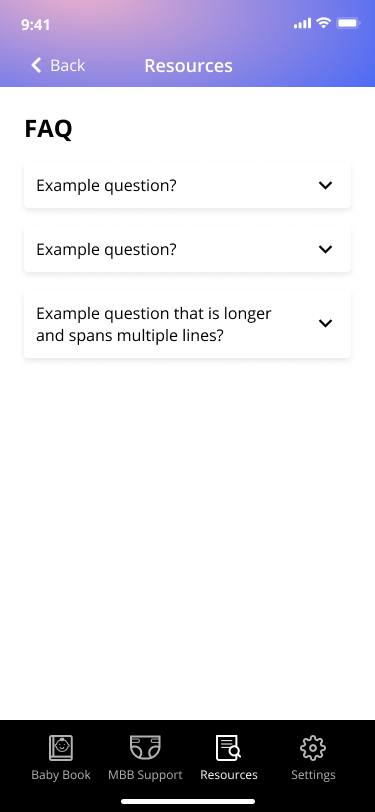Expand the second Example question chevron

coord(325,250)
